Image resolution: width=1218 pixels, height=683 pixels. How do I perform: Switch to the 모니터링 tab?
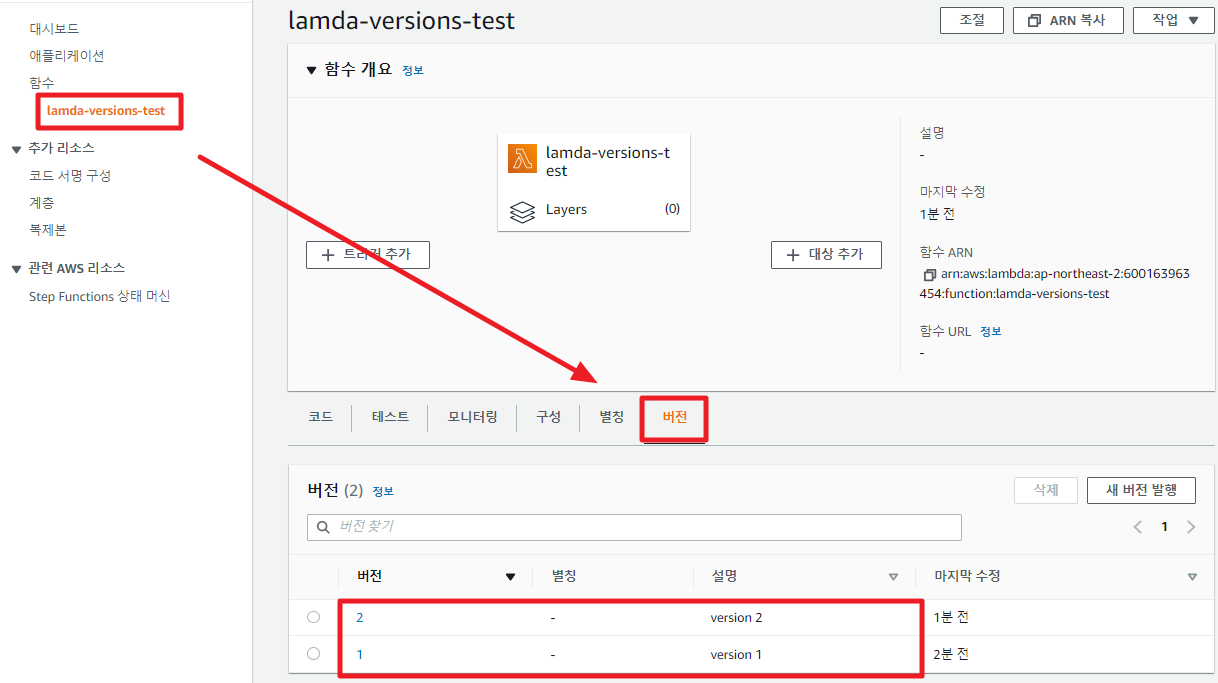pyautogui.click(x=472, y=417)
